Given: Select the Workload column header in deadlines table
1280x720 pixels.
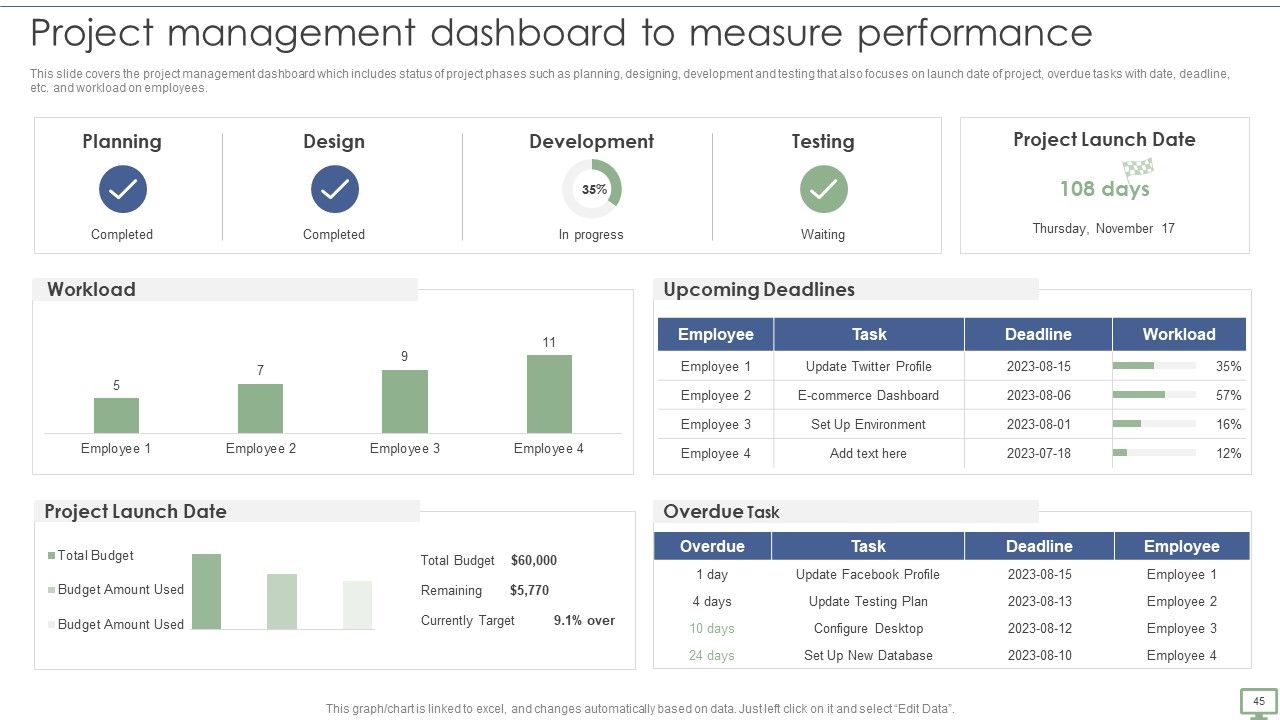Looking at the screenshot, I should pos(1179,334).
